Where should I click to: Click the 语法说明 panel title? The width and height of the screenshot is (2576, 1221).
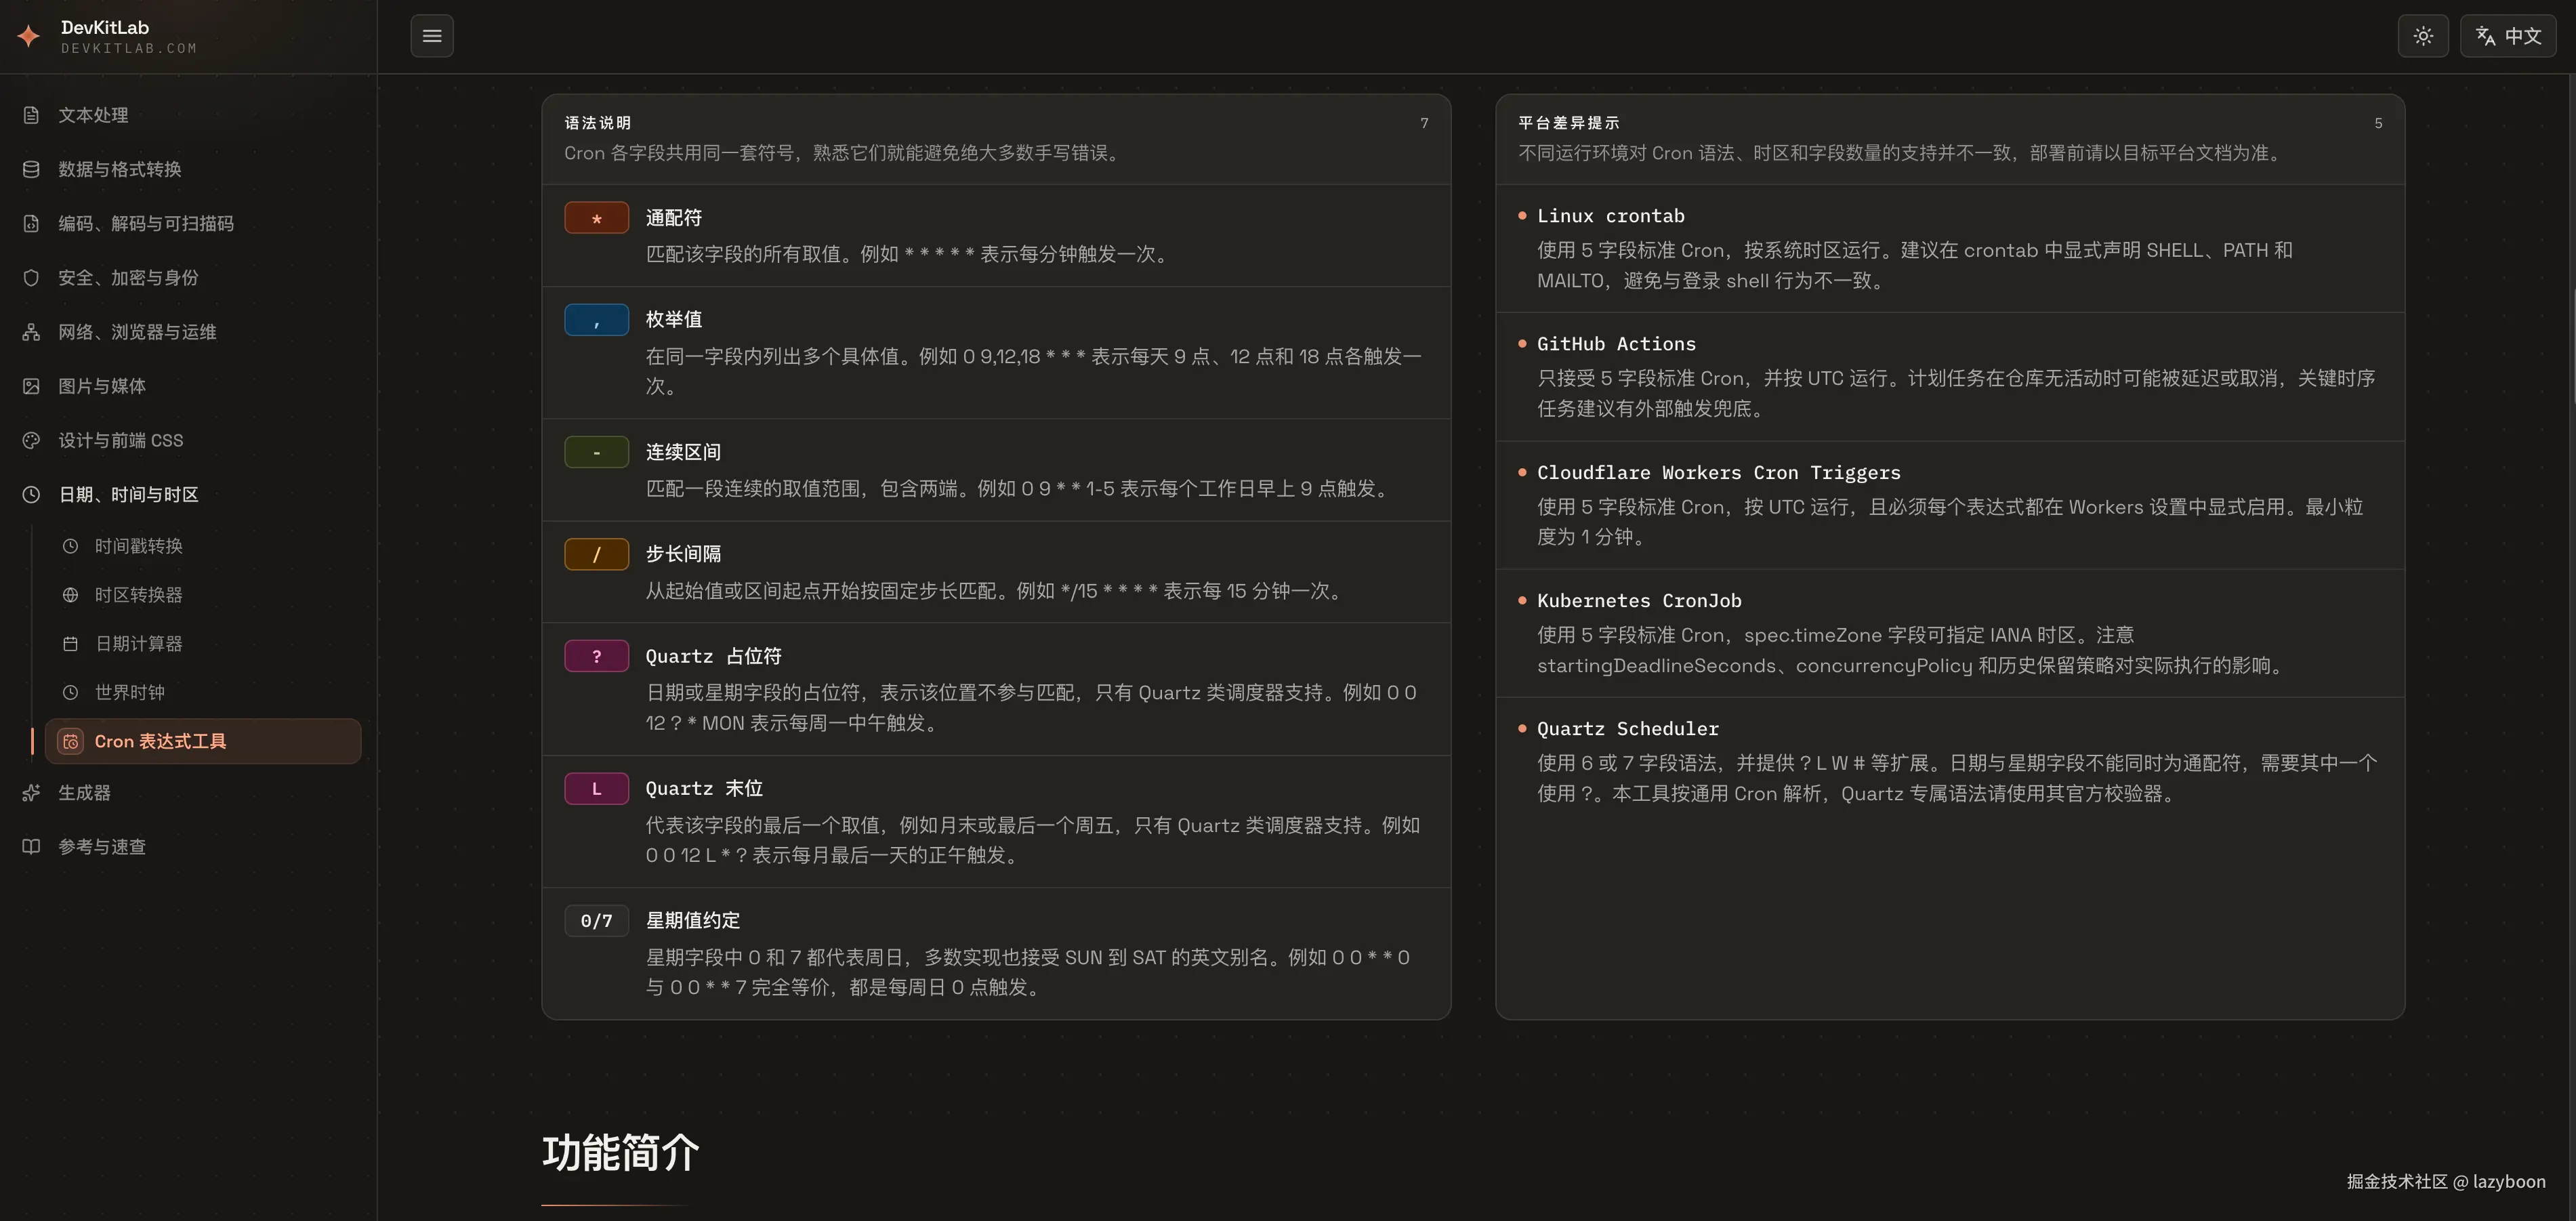(x=597, y=123)
